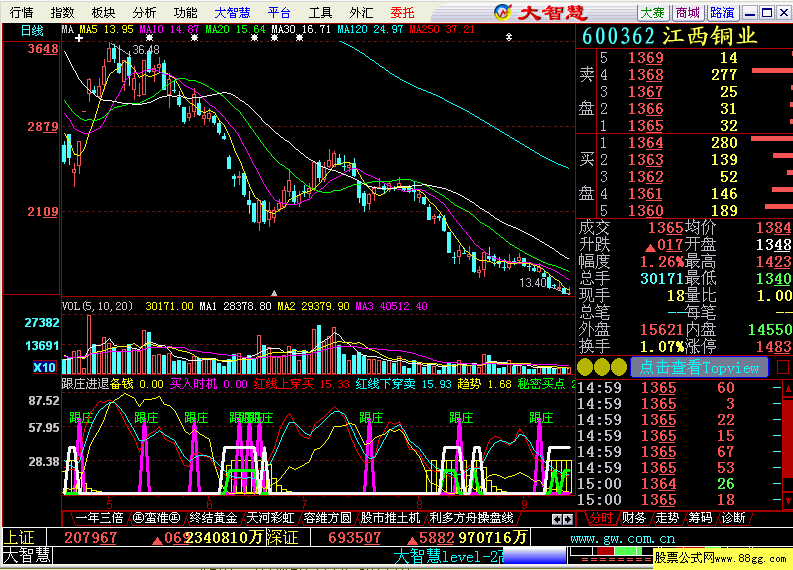Click the MA30 16.71 label
The height and width of the screenshot is (570, 793).
pos(301,29)
